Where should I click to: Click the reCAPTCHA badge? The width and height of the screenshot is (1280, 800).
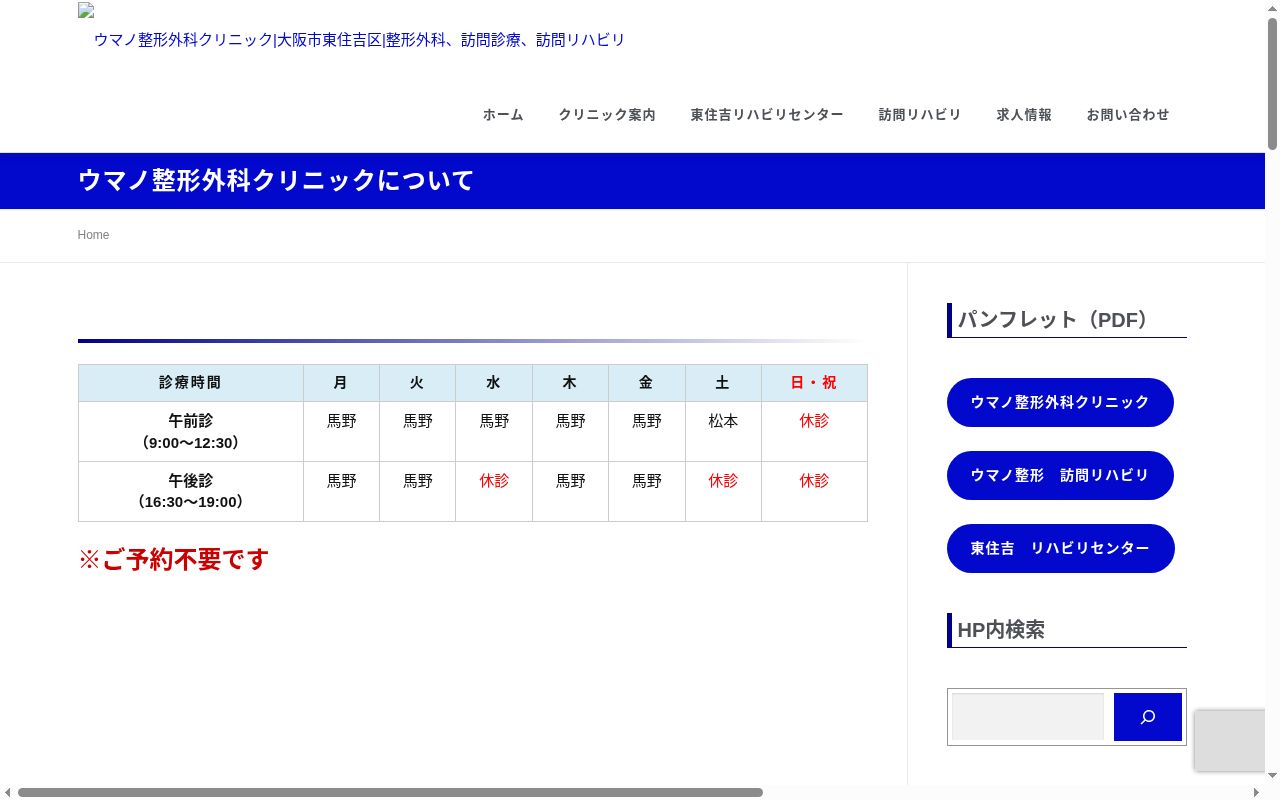click(1230, 740)
